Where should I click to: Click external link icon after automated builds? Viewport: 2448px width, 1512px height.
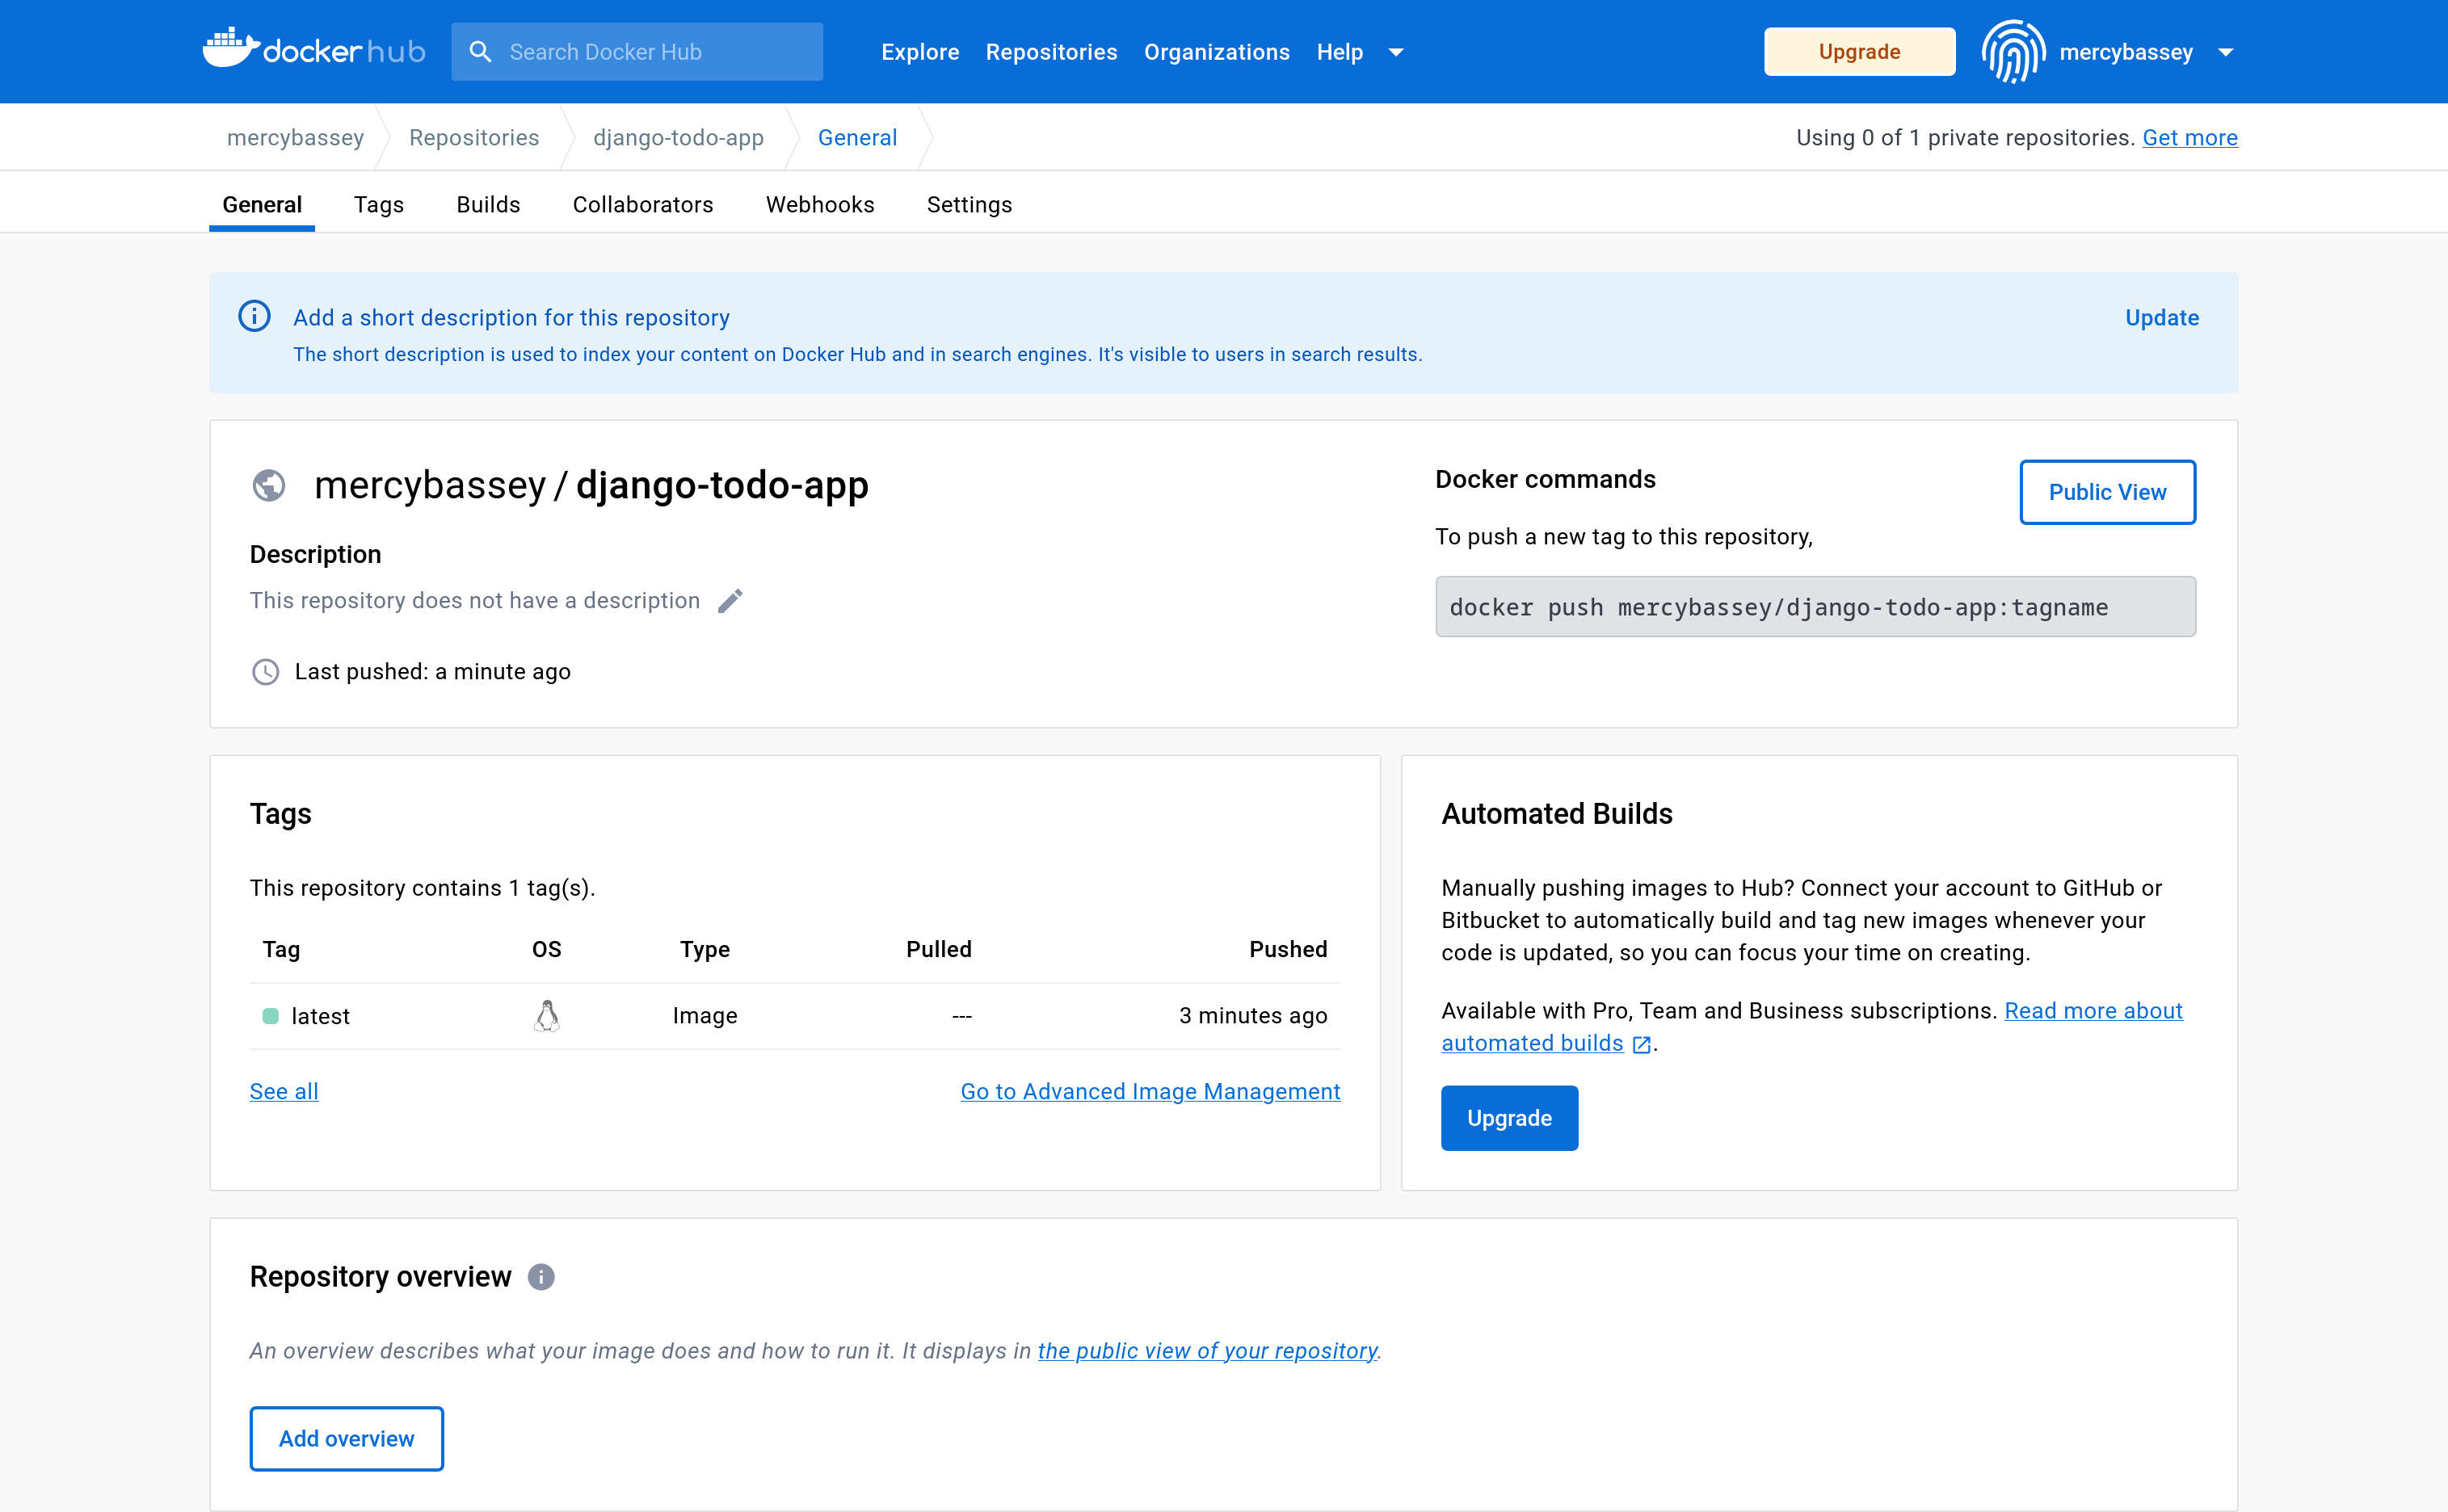click(x=1642, y=1044)
